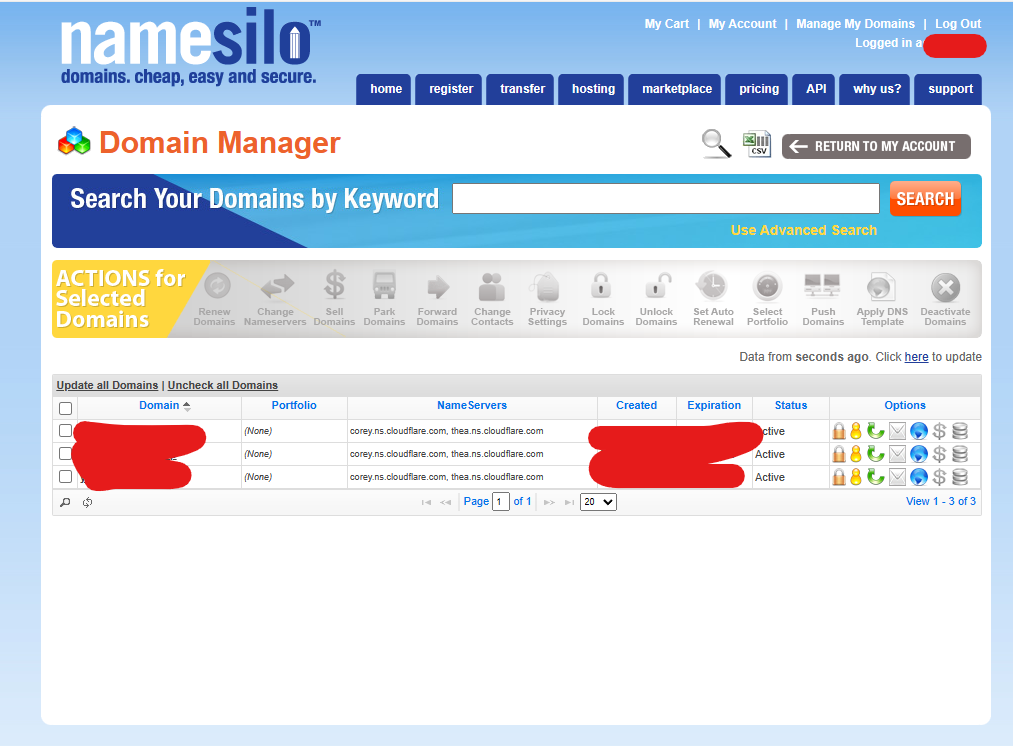Click the orange SEARCH button
This screenshot has height=746, width=1013.
[x=925, y=199]
